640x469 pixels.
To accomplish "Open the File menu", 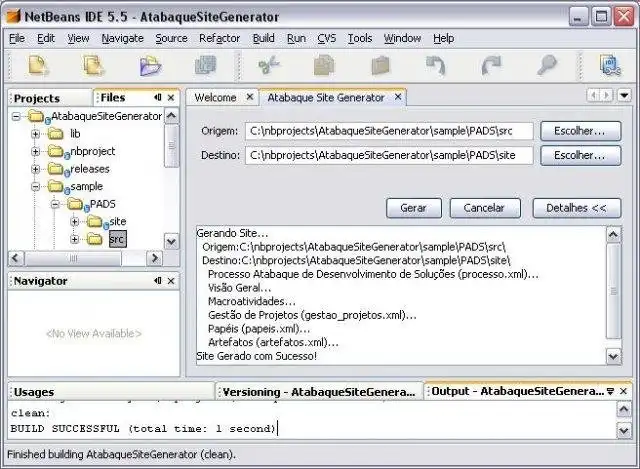I will click(17, 38).
